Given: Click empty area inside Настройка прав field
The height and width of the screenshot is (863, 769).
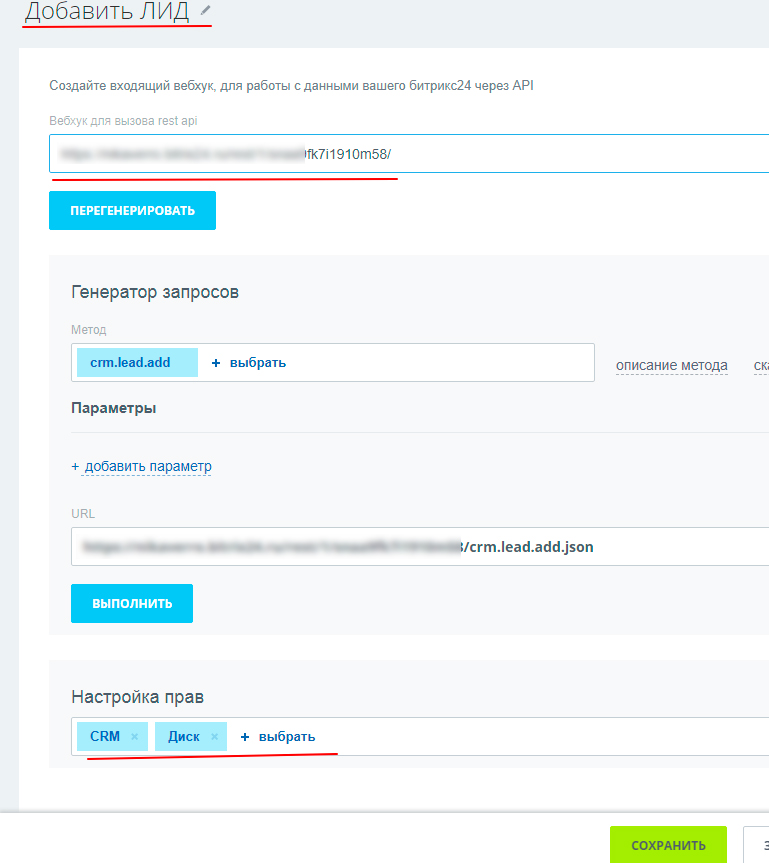Looking at the screenshot, I should coord(540,737).
